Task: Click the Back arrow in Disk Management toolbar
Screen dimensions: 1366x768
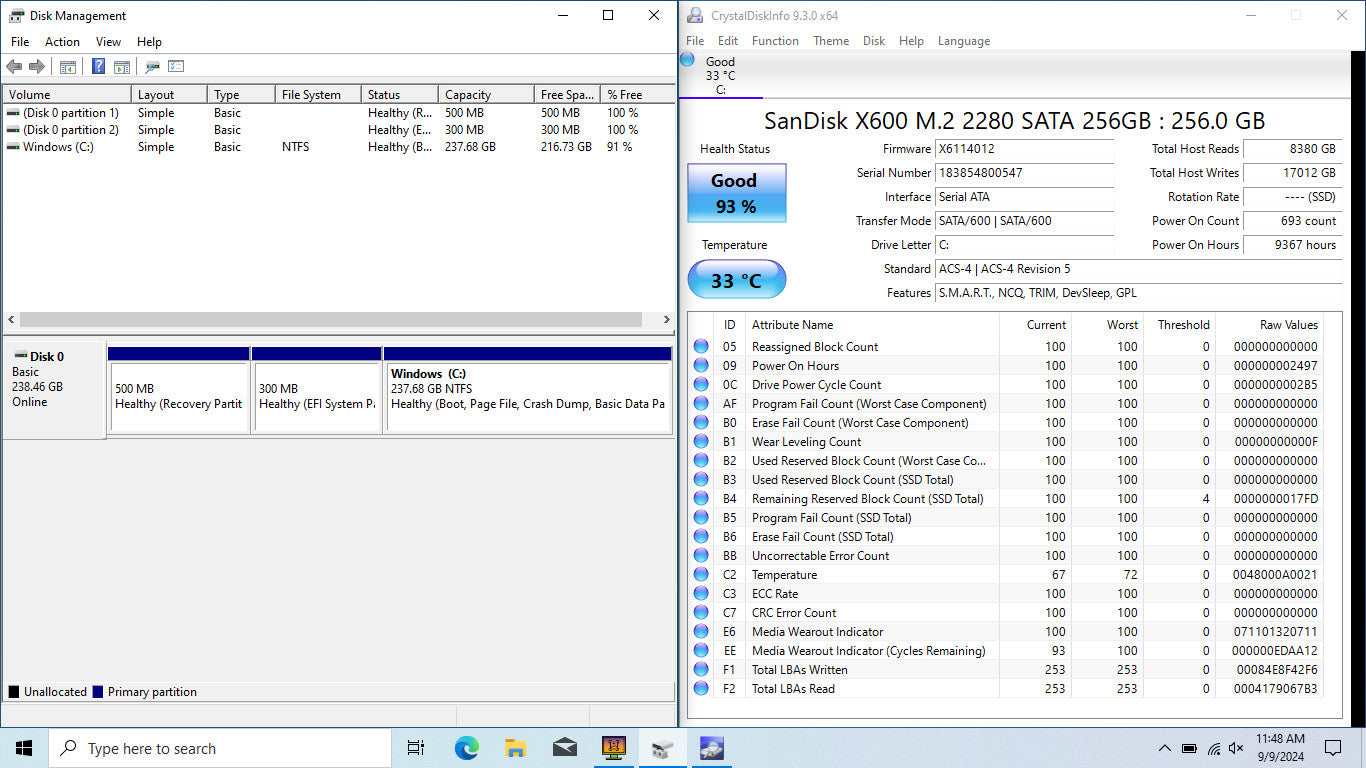Action: coord(14,67)
